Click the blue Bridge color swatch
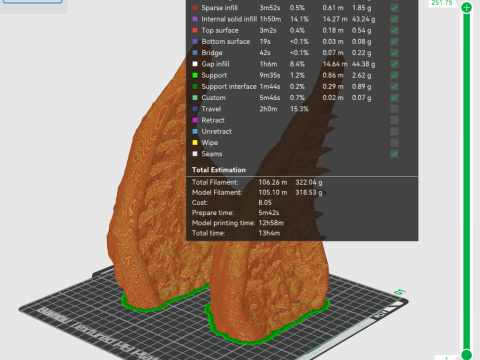Viewport: 480px width, 360px height. pos(195,53)
